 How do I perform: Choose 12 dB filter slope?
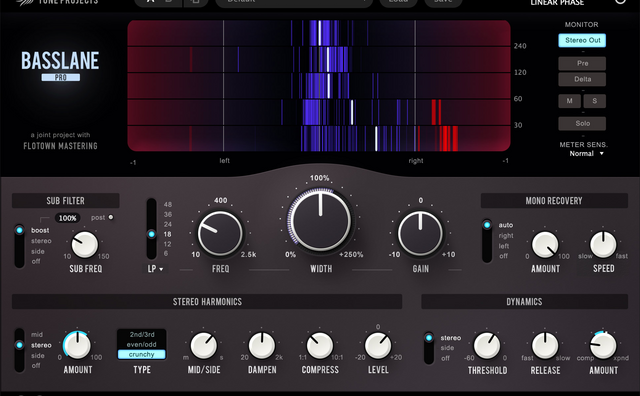tap(168, 244)
